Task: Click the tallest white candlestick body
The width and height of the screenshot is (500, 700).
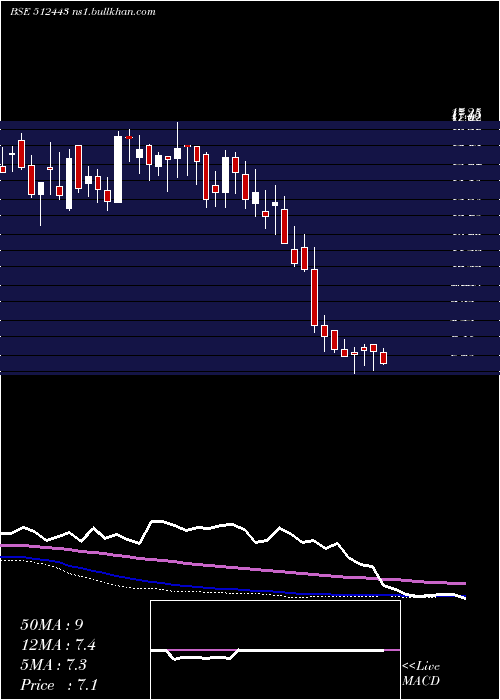Action: [x=118, y=169]
